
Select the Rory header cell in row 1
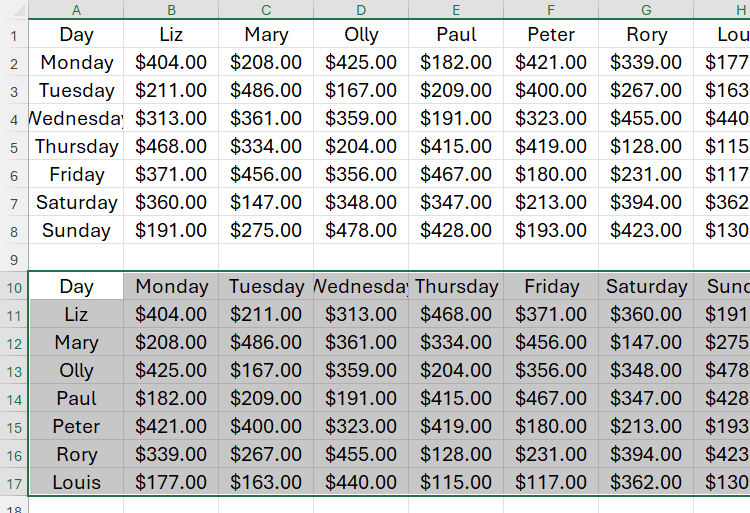pos(646,34)
